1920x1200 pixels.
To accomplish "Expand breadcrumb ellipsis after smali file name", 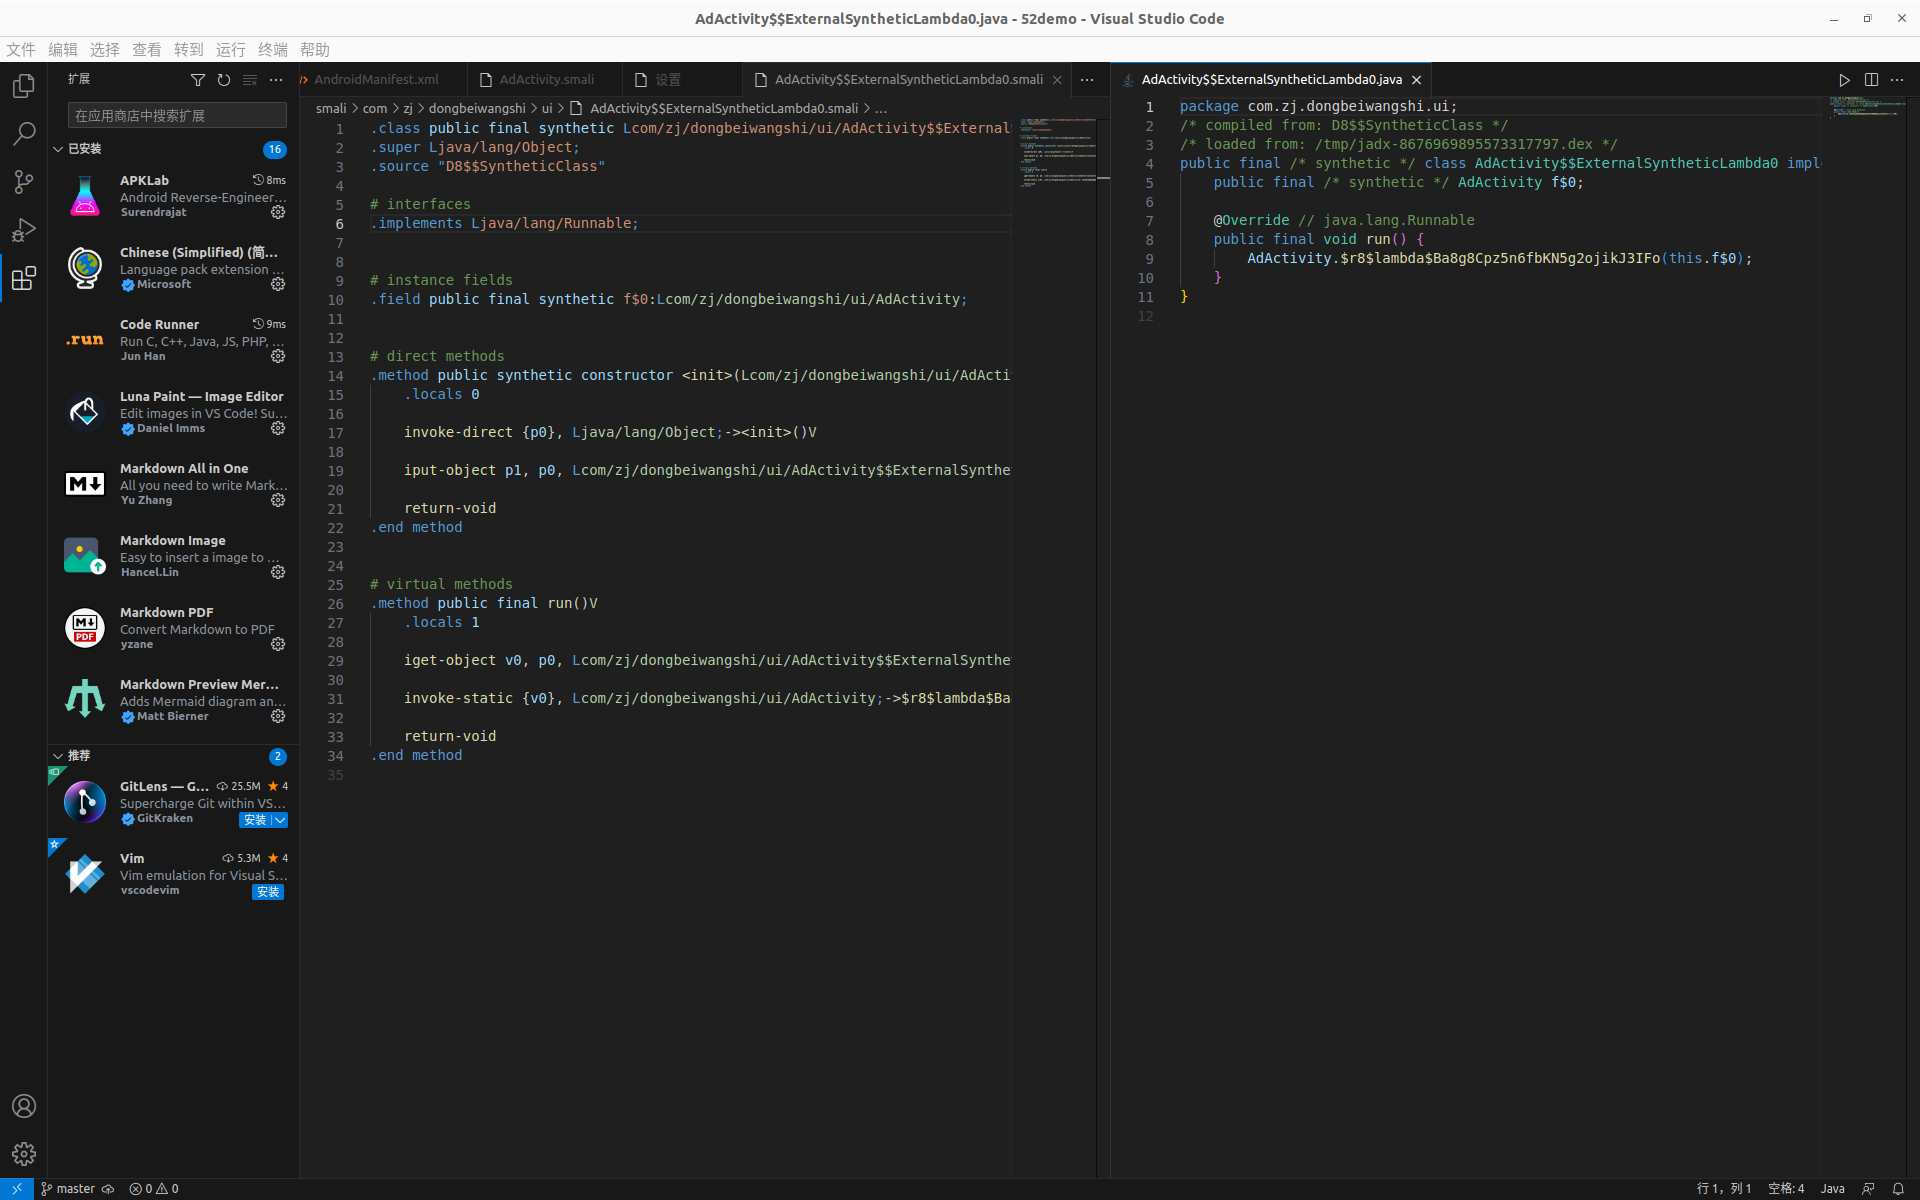I will click(881, 109).
